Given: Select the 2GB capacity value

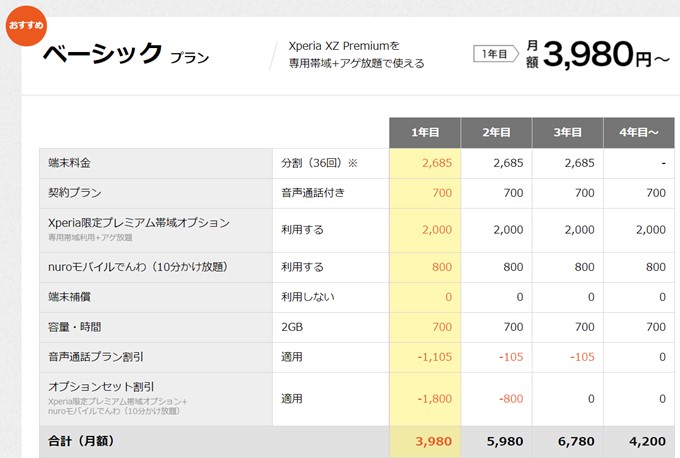Looking at the screenshot, I should click(x=294, y=327).
